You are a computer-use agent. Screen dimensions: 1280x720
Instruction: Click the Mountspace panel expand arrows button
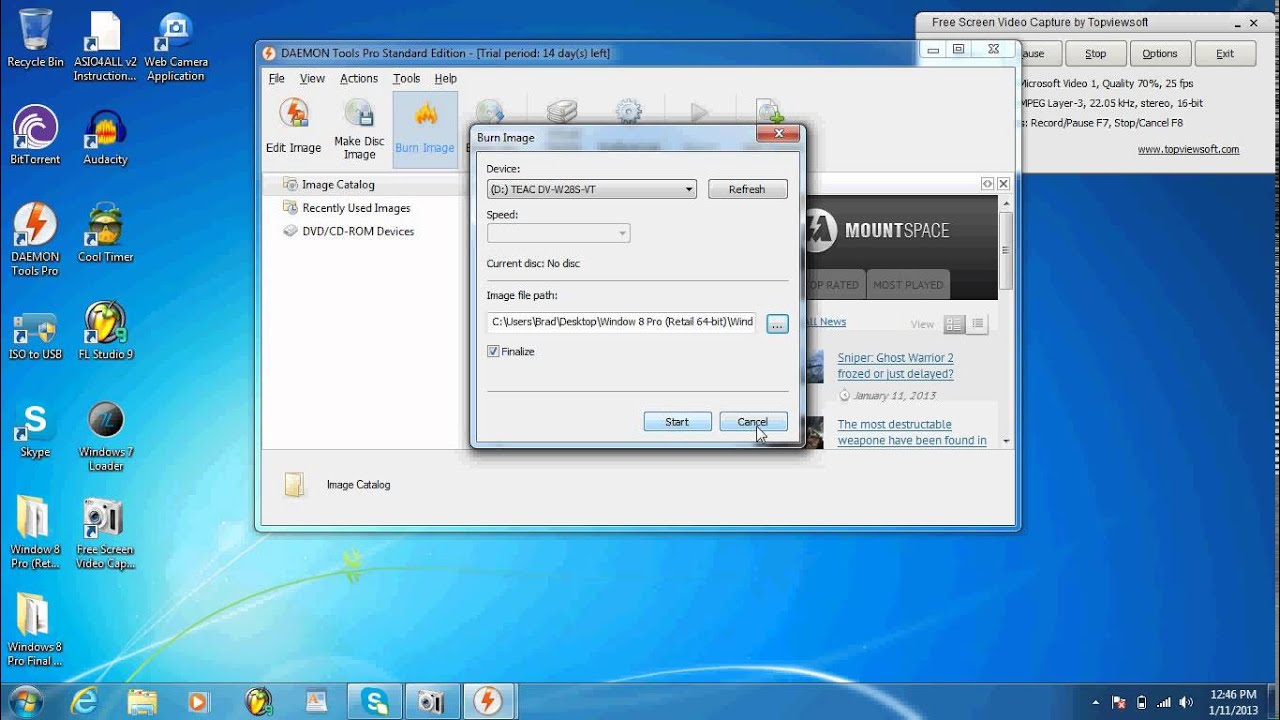pyautogui.click(x=987, y=184)
